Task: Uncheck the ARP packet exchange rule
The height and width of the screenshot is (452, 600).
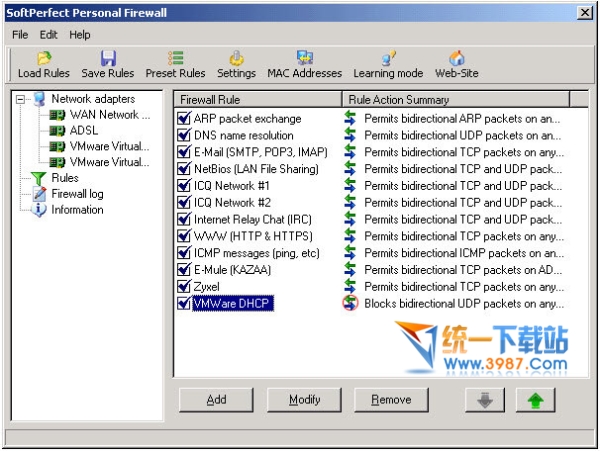Action: tap(184, 118)
